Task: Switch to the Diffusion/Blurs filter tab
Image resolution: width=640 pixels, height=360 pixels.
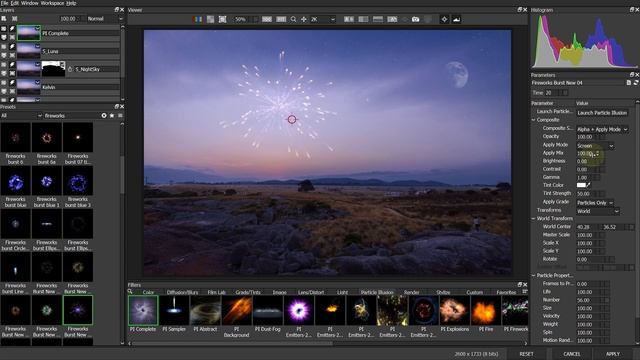Action: pyautogui.click(x=182, y=292)
